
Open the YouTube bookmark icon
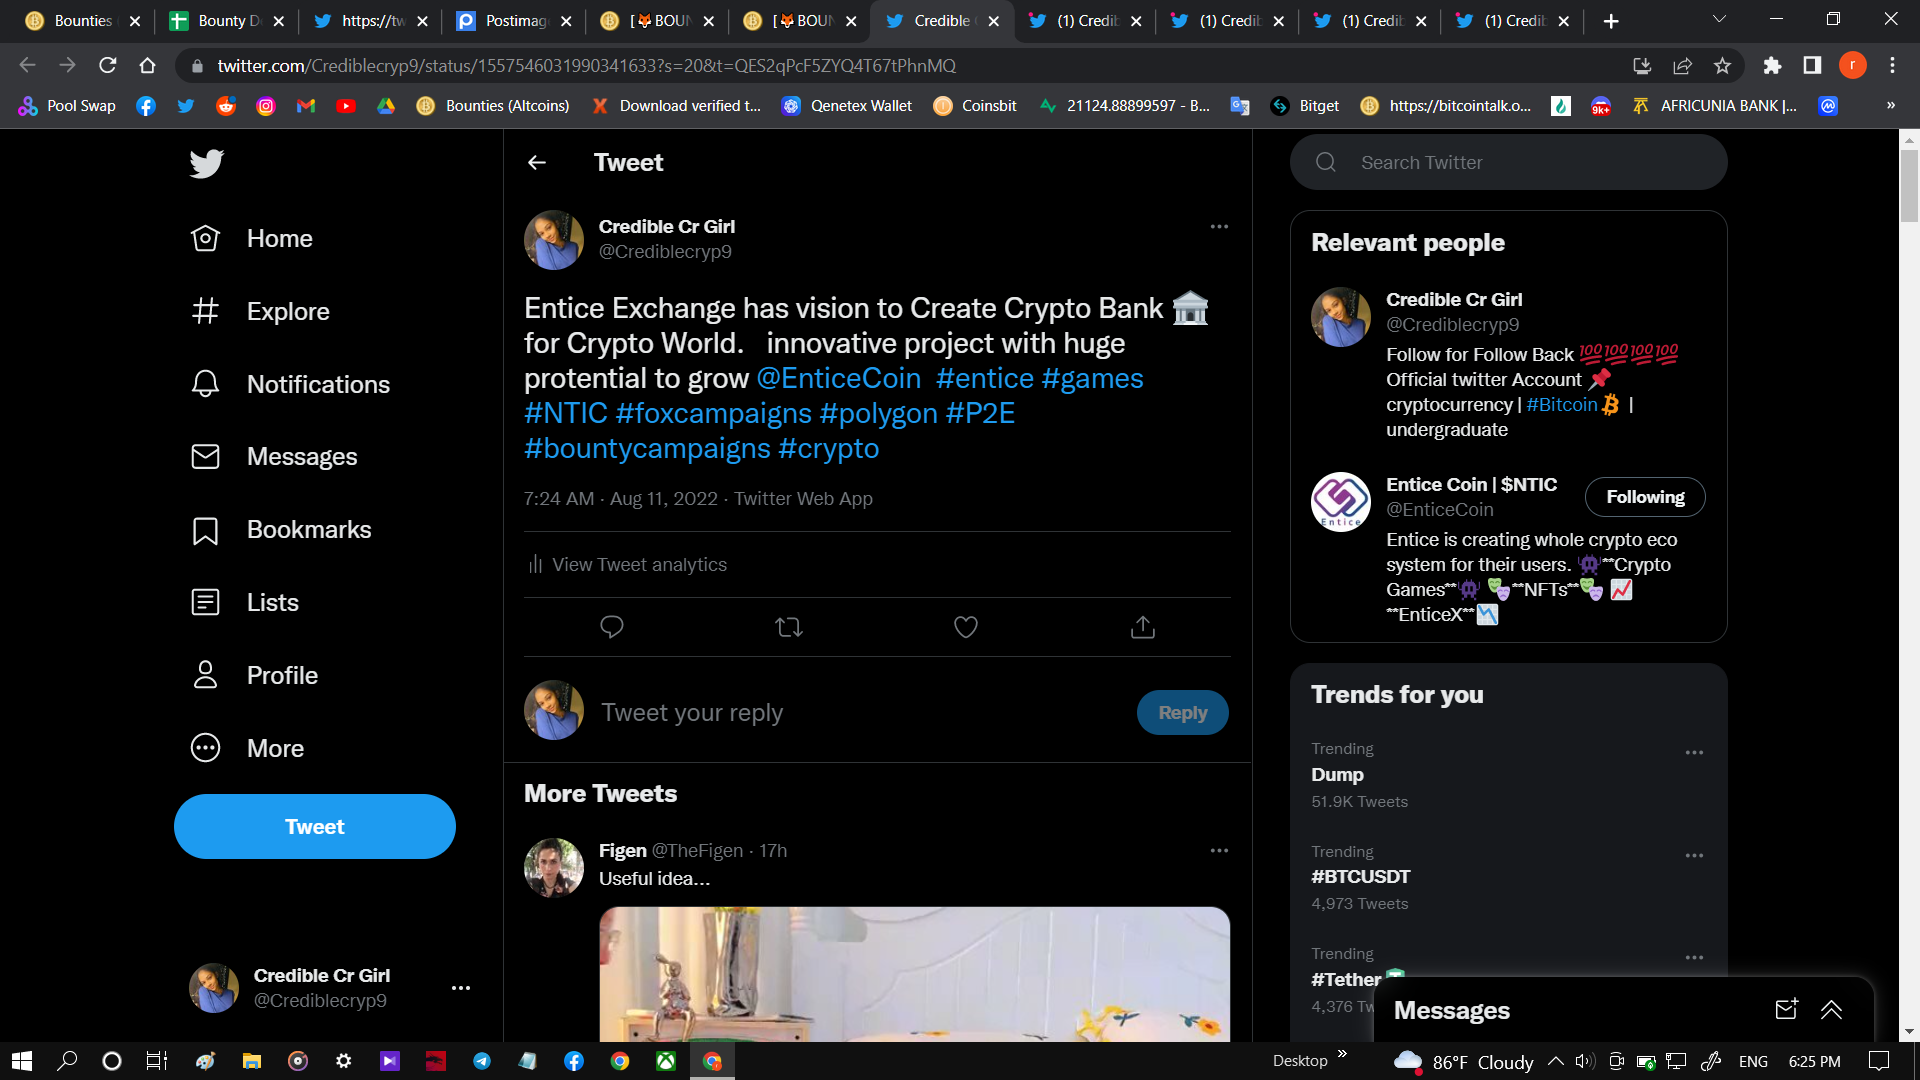pos(346,106)
